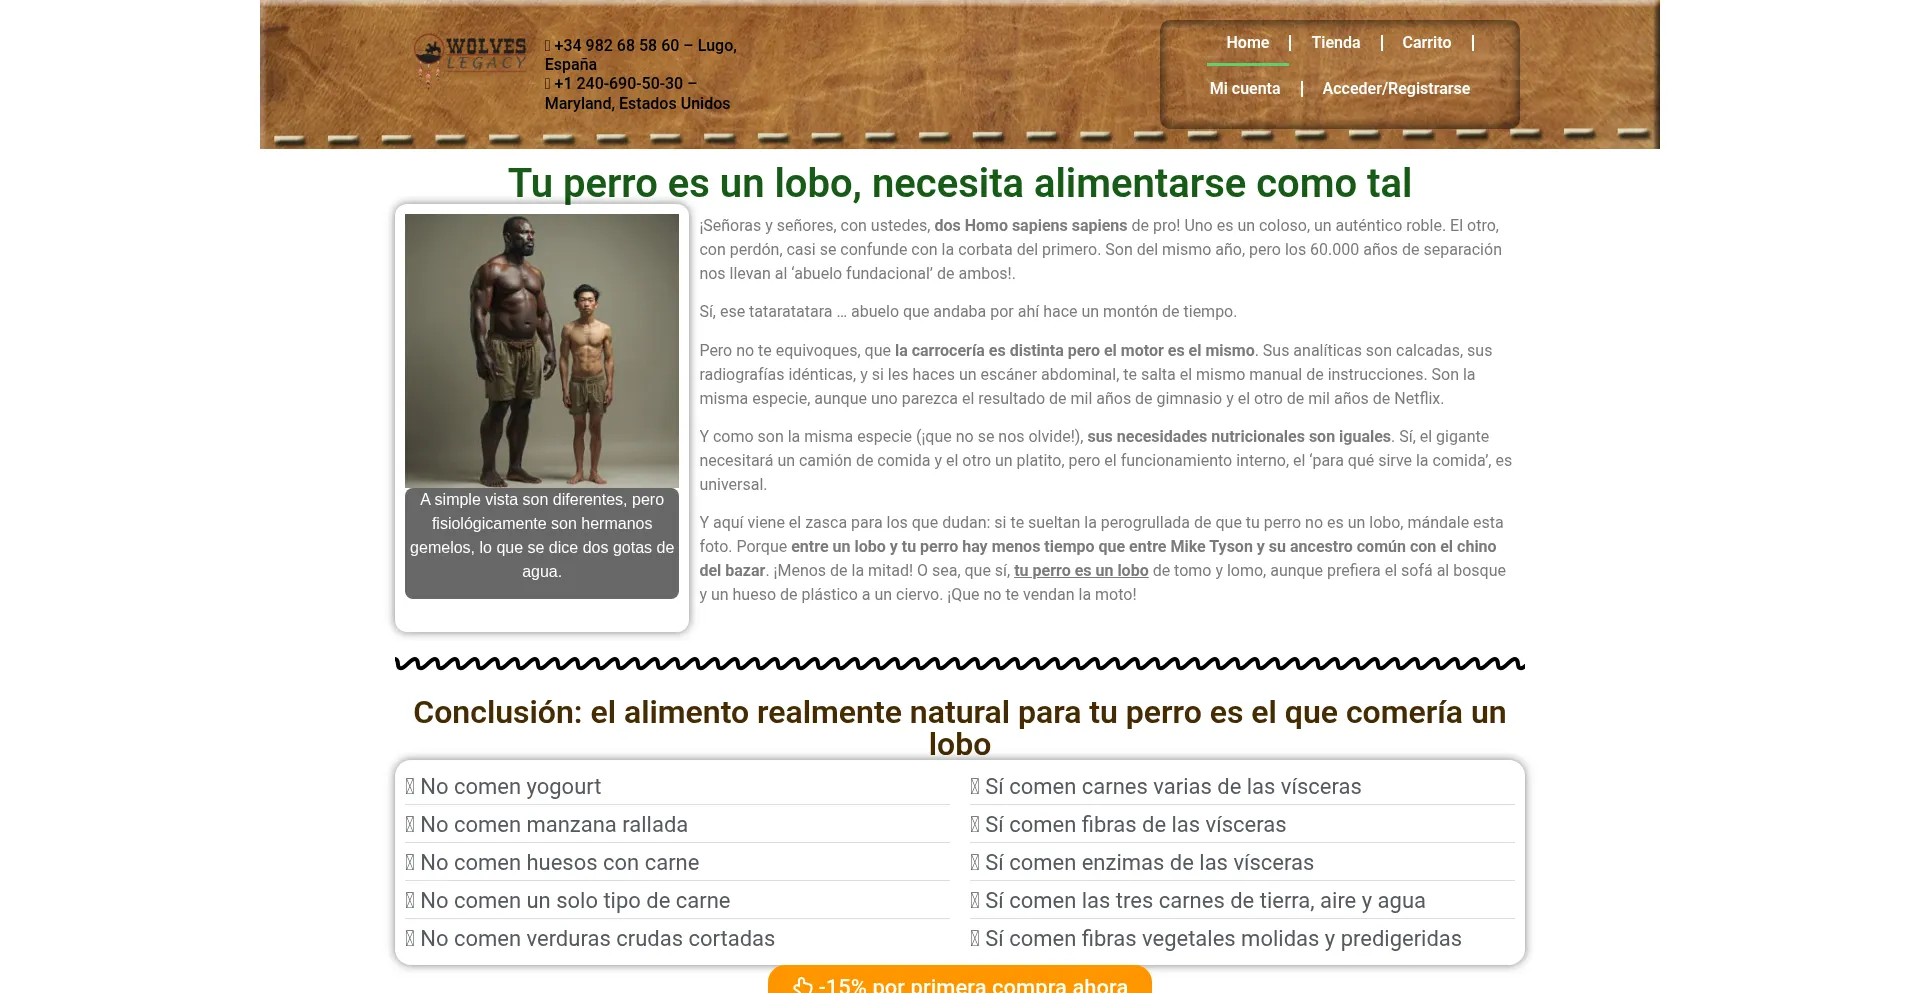Viewport: 1920px width, 993px height.
Task: Click the icon before 'No comen un solo tipo de carne'
Action: [410, 901]
